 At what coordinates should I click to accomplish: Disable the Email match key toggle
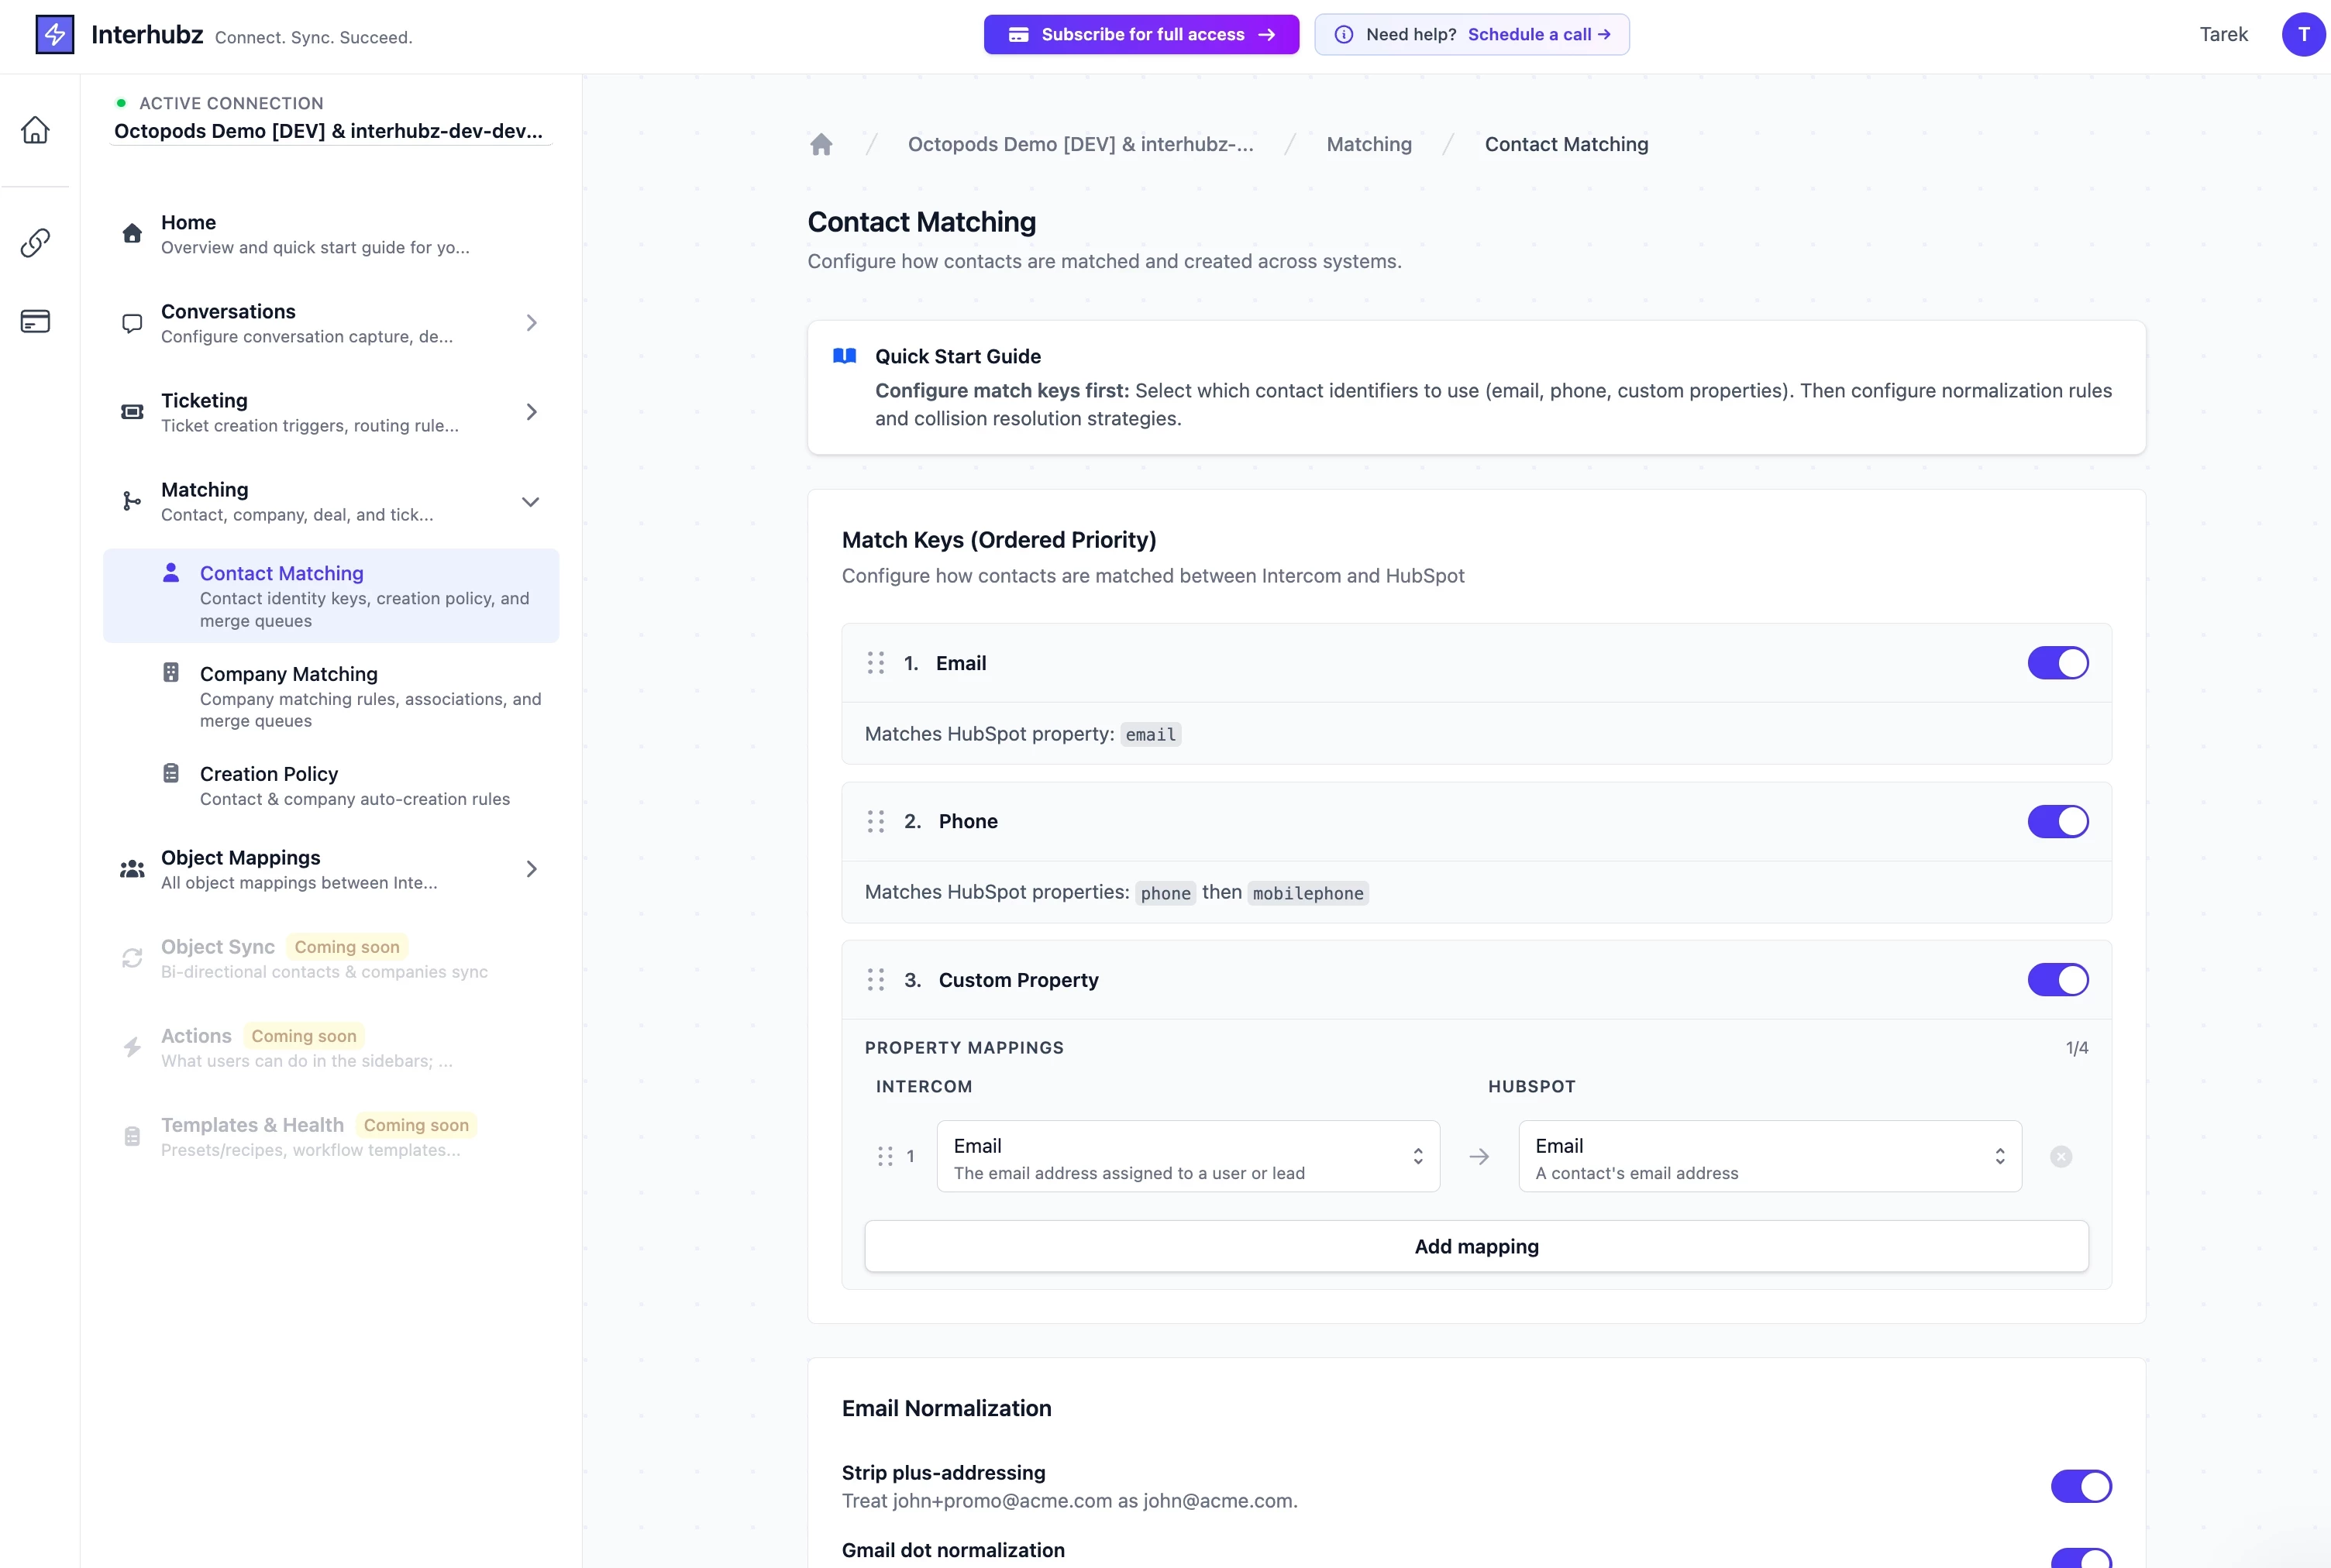2057,663
